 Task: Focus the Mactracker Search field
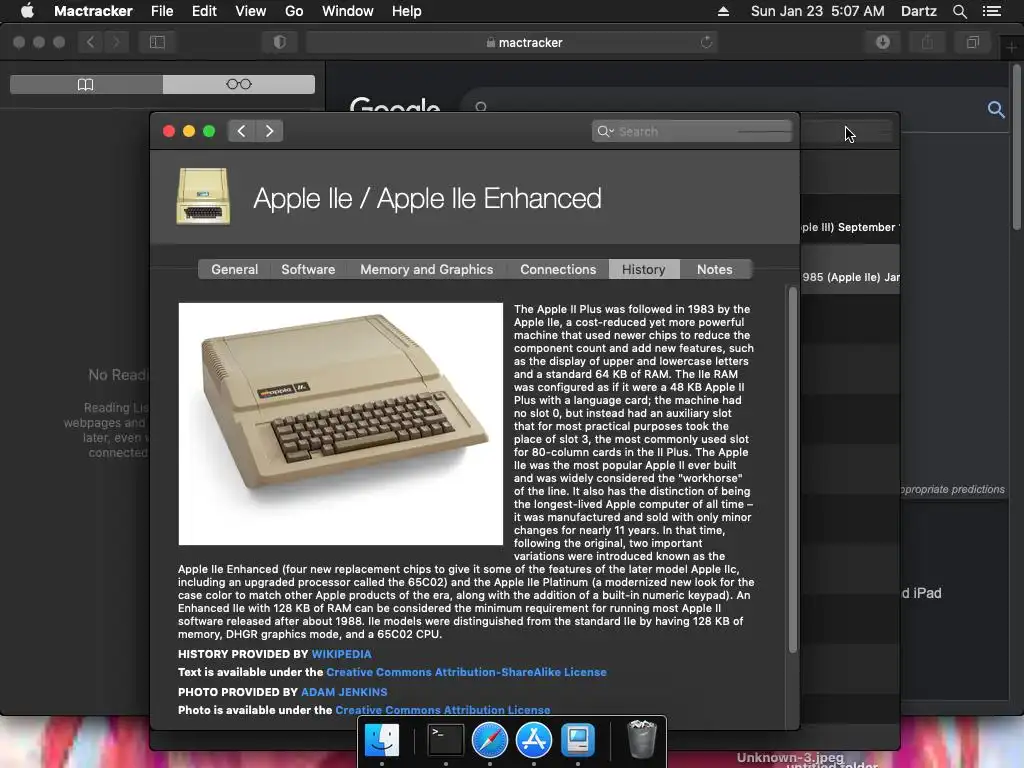(692, 131)
